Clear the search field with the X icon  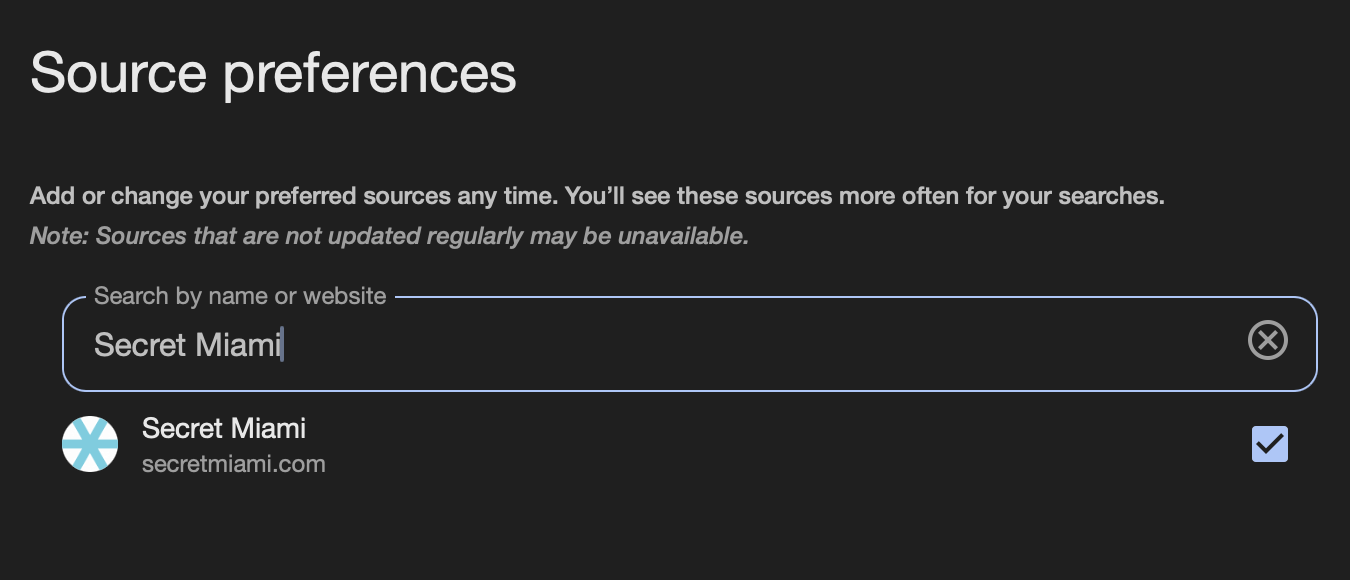1268,342
